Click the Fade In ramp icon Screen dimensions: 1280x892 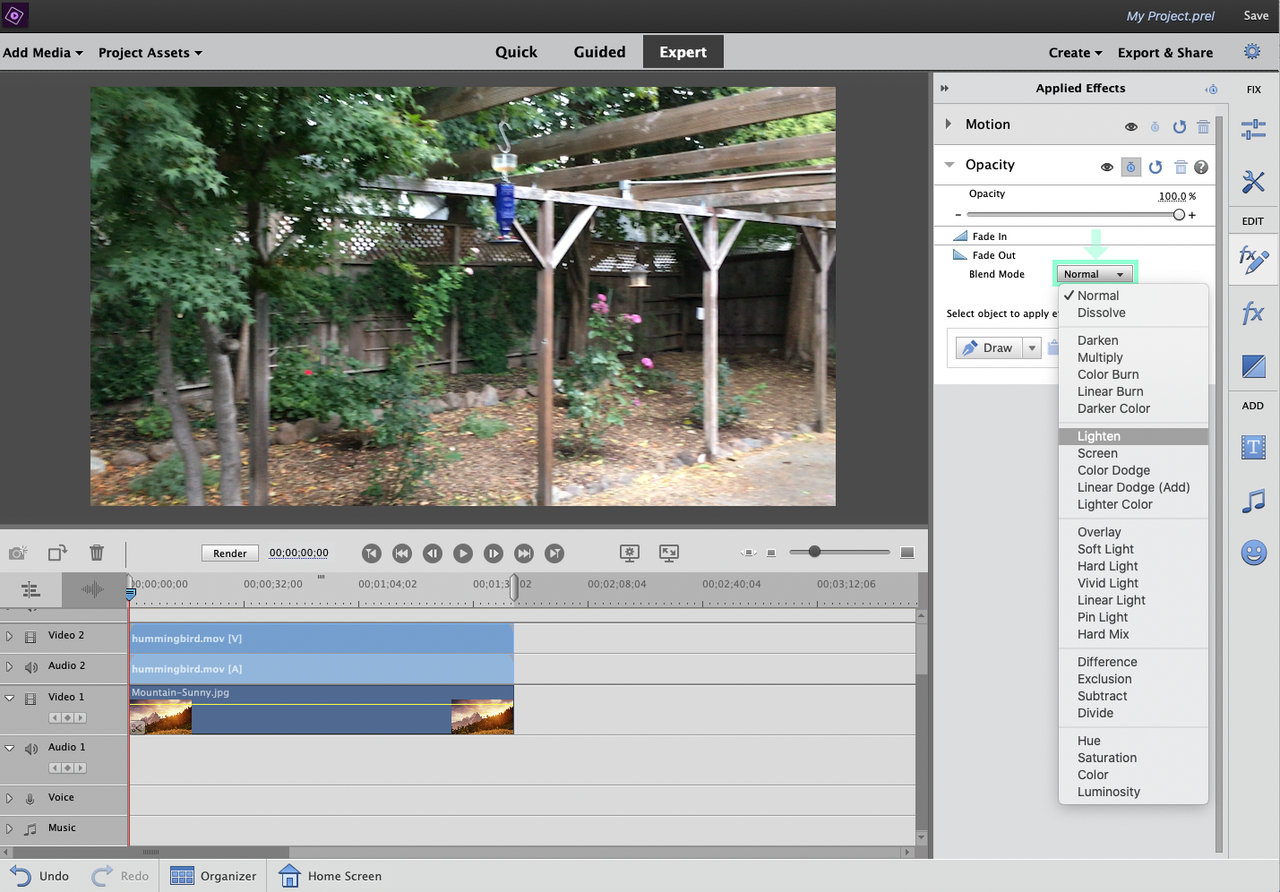959,236
